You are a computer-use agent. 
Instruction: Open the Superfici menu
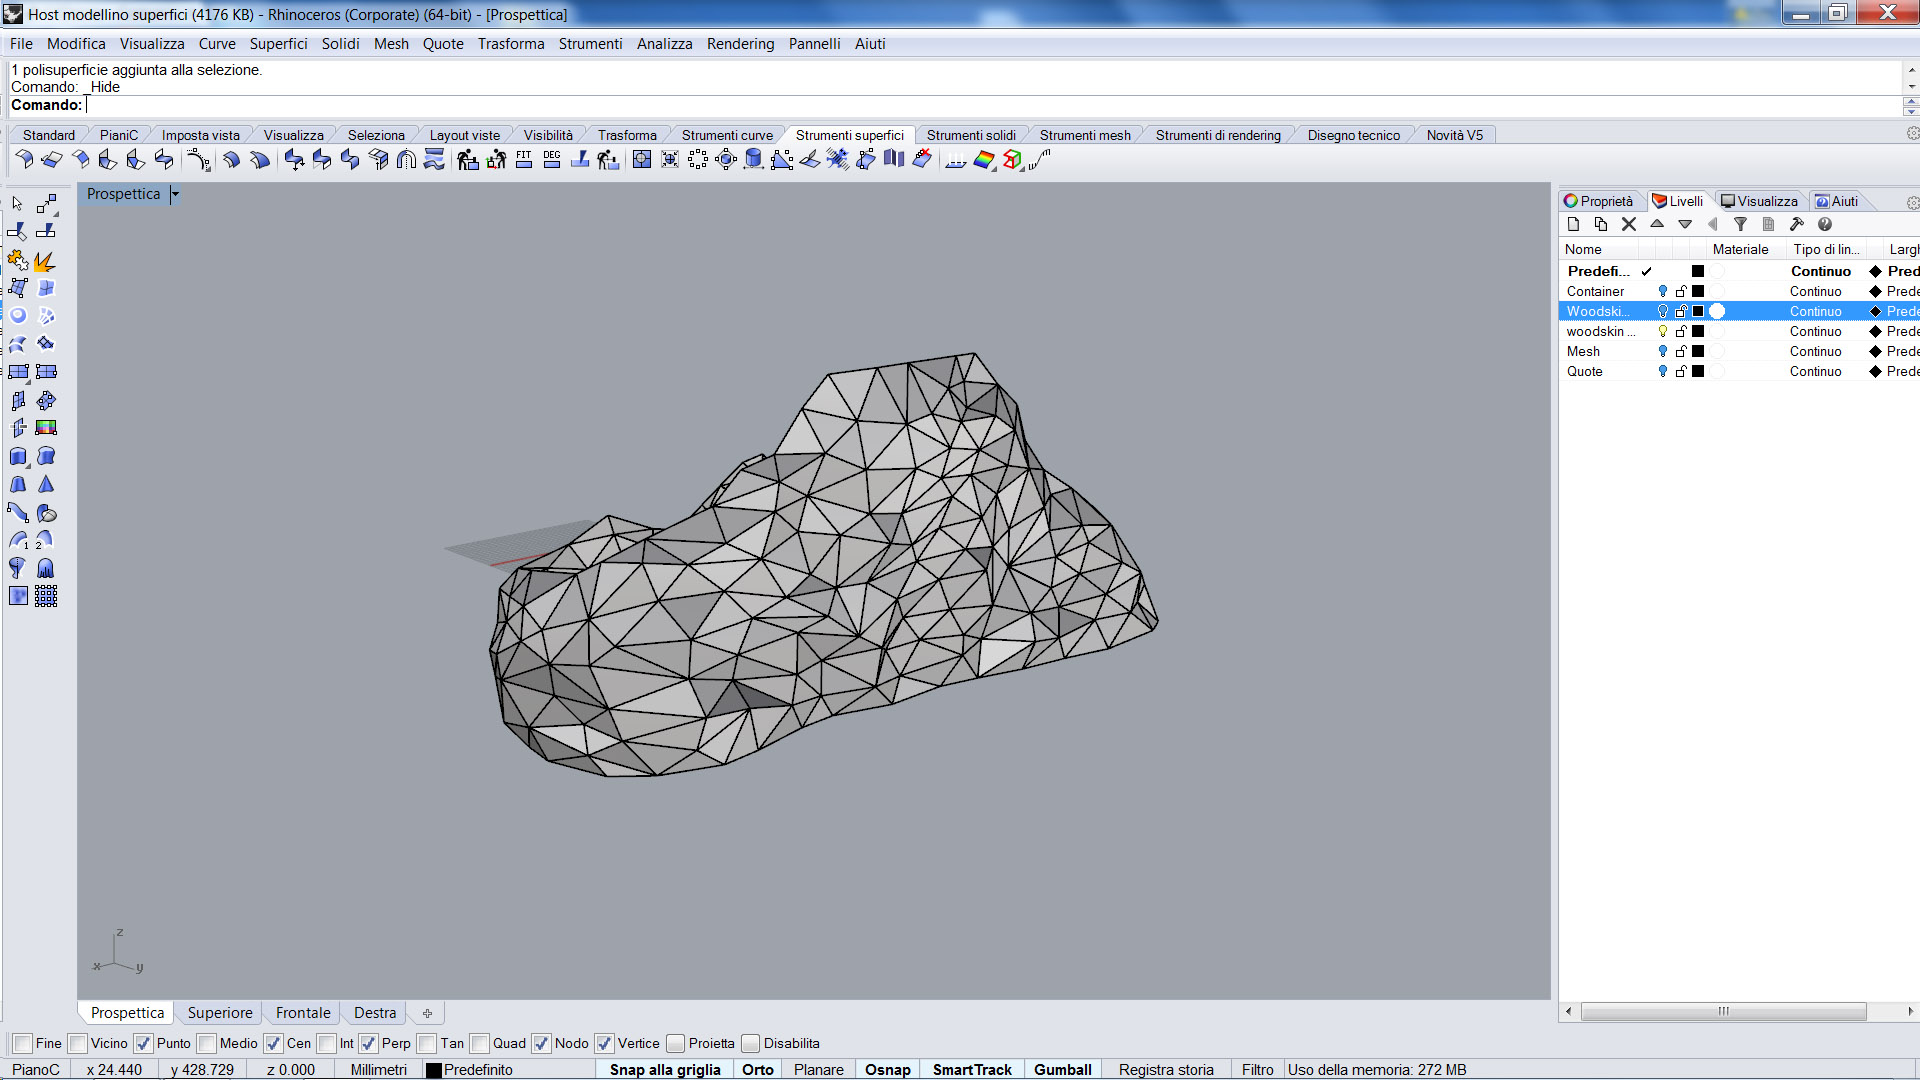(278, 44)
